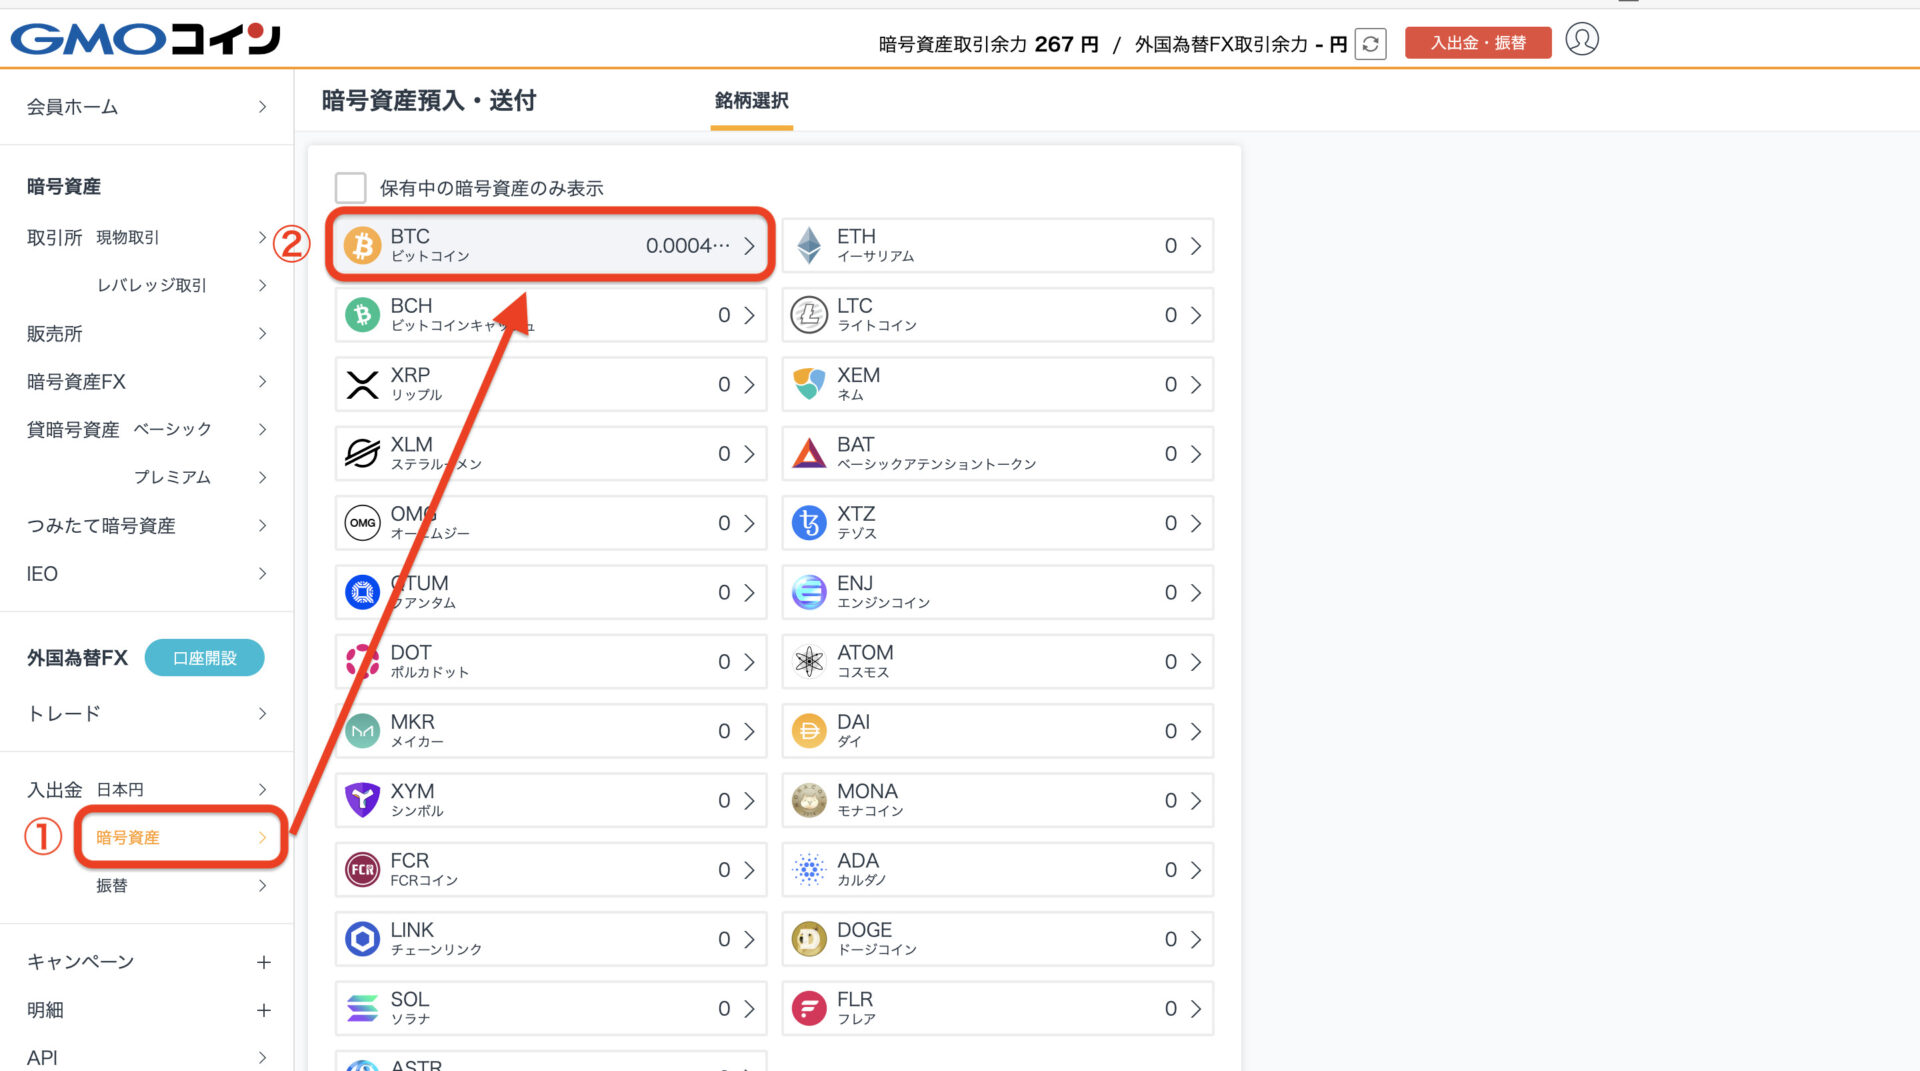The height and width of the screenshot is (1071, 1920).
Task: Click the XTZ Tezos icon
Action: tap(809, 523)
